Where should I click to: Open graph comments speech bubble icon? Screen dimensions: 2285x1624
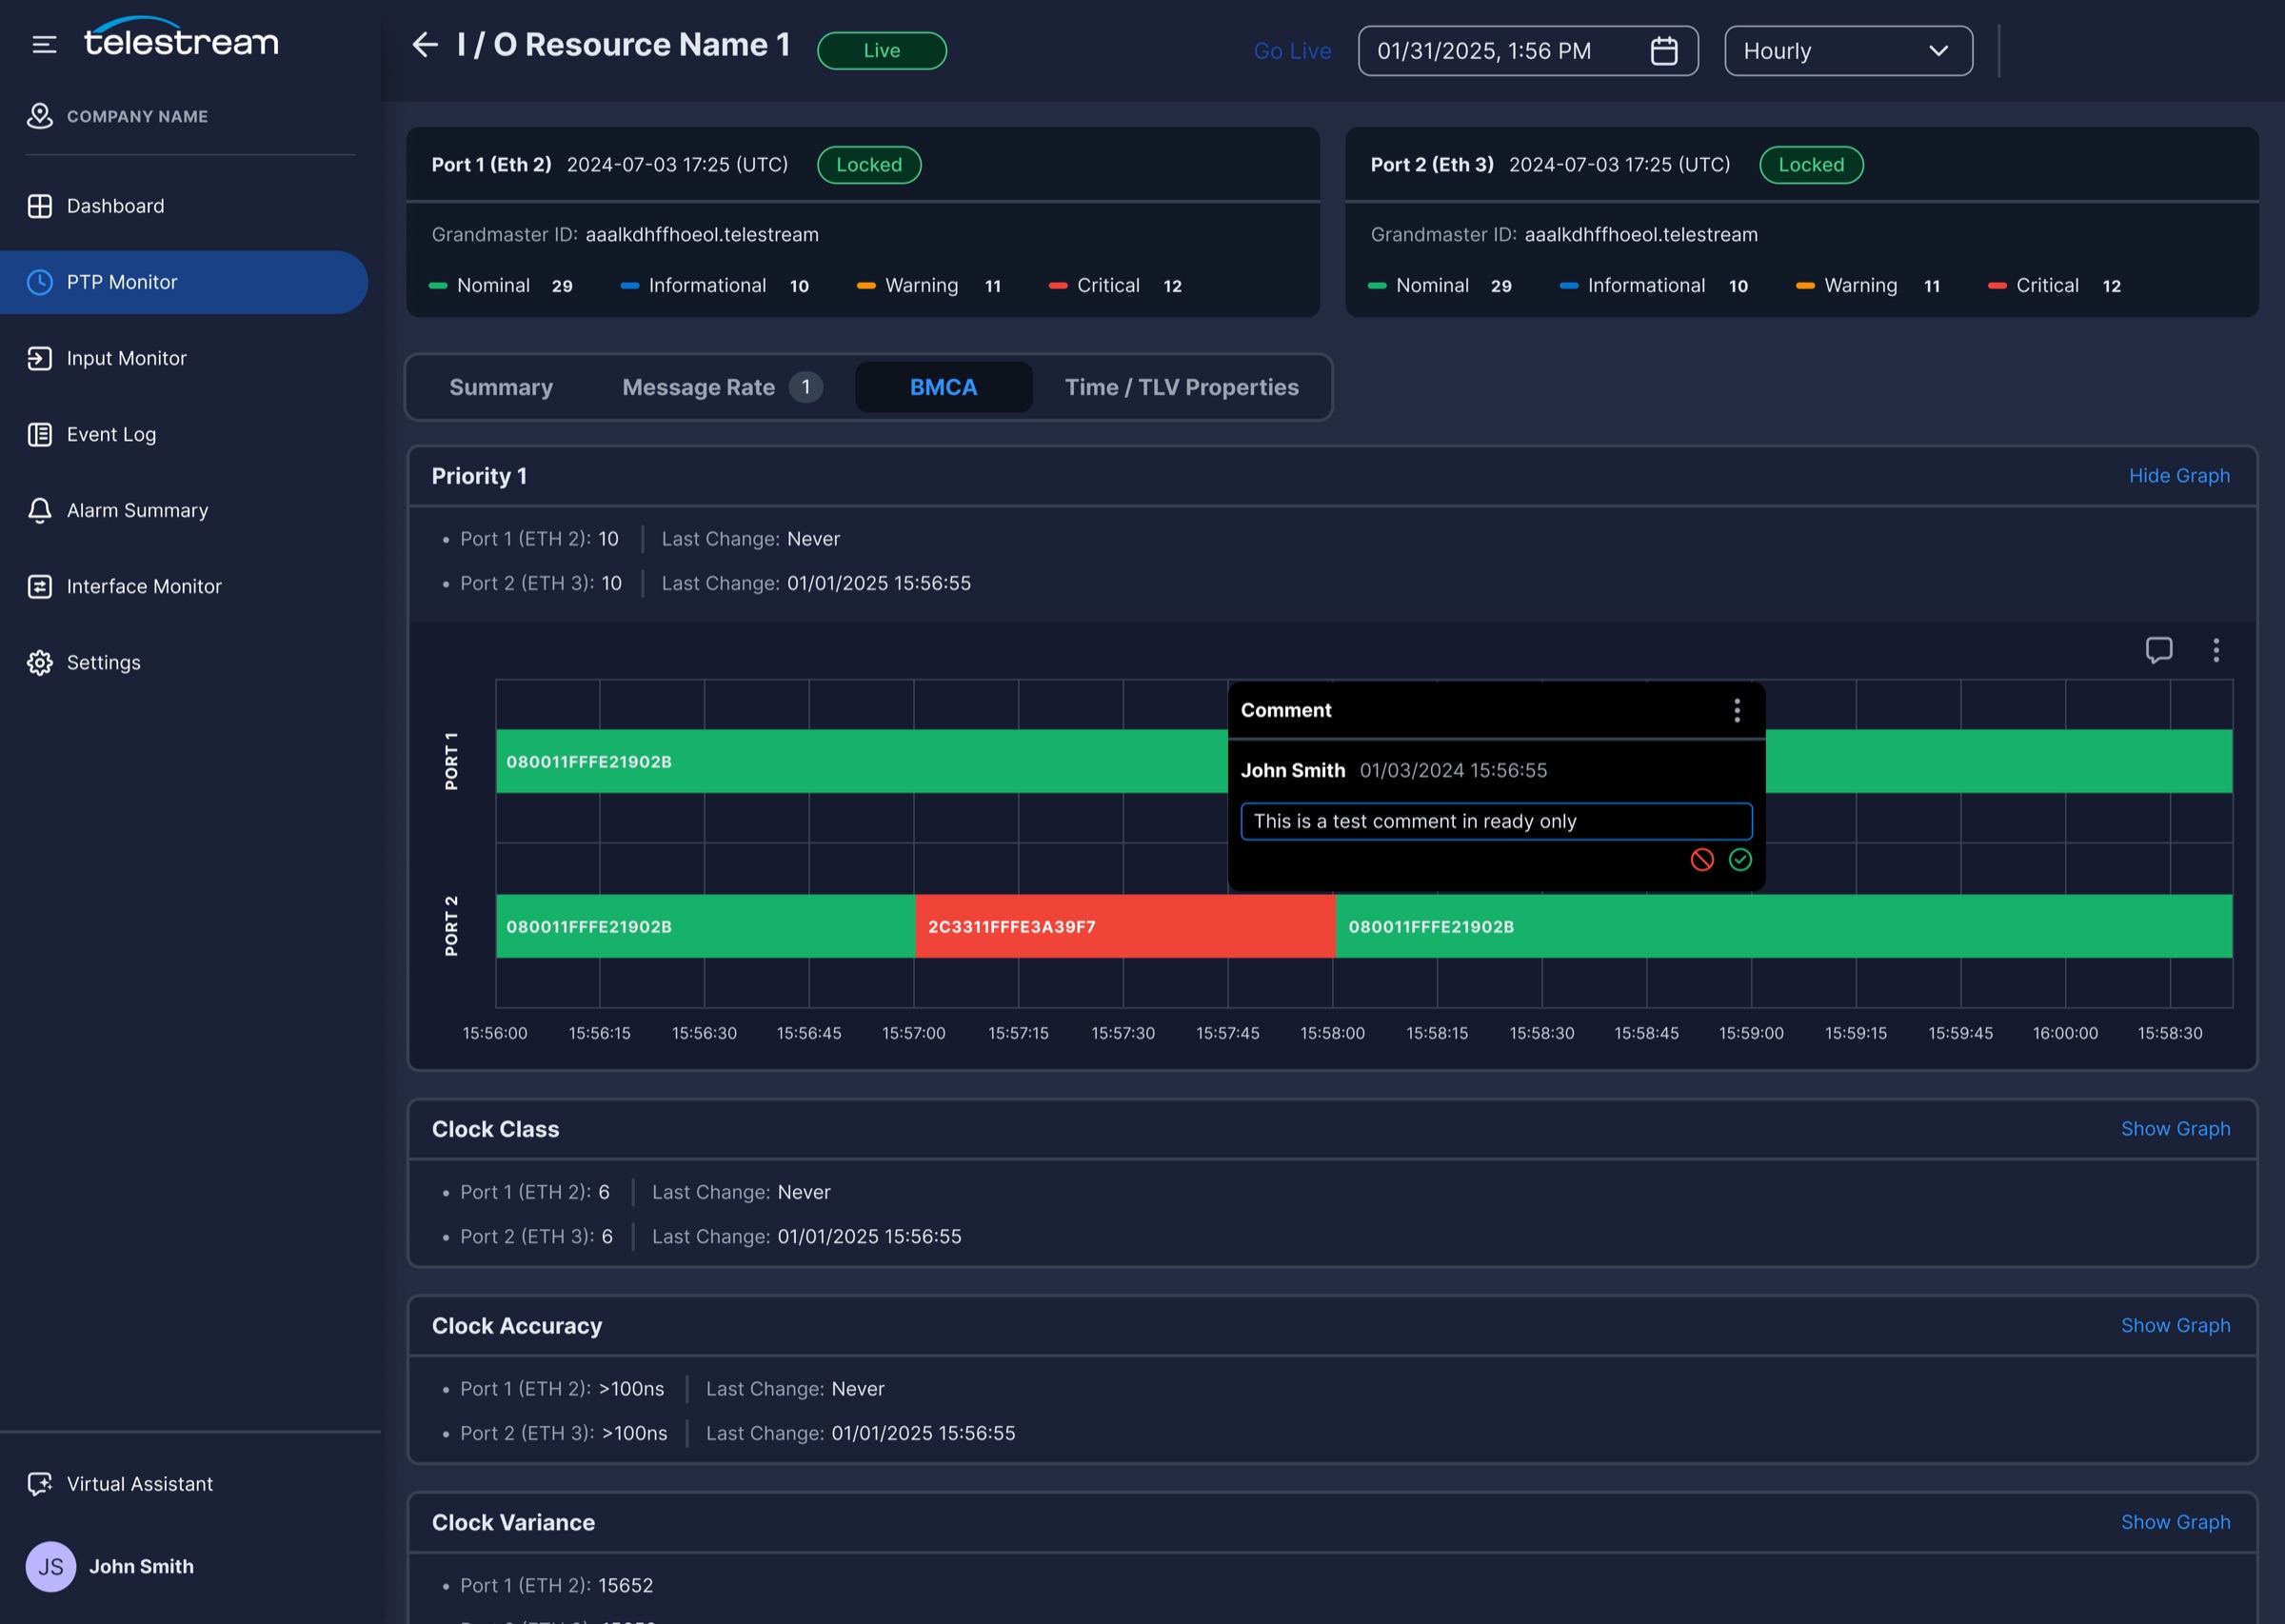click(x=2158, y=650)
